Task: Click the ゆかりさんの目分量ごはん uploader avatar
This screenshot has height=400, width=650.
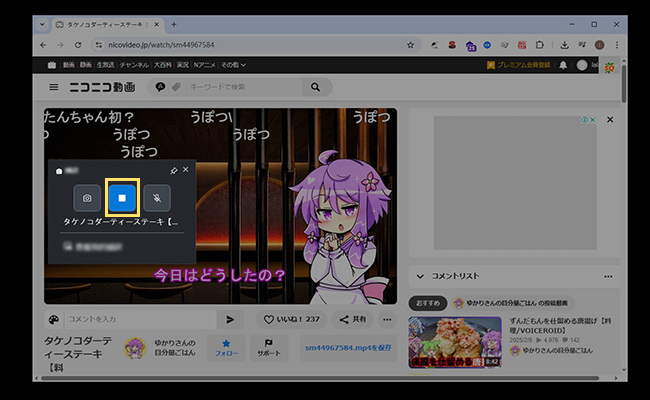Action: 135,348
